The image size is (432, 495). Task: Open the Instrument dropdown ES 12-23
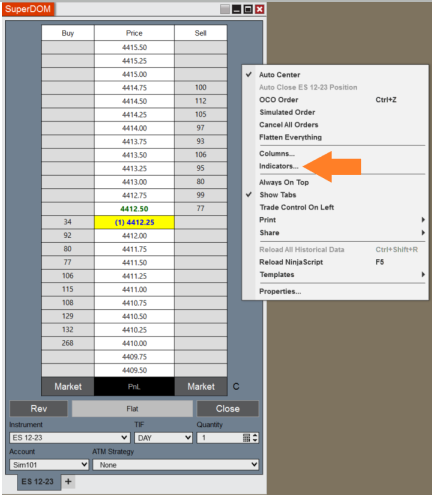(x=69, y=438)
